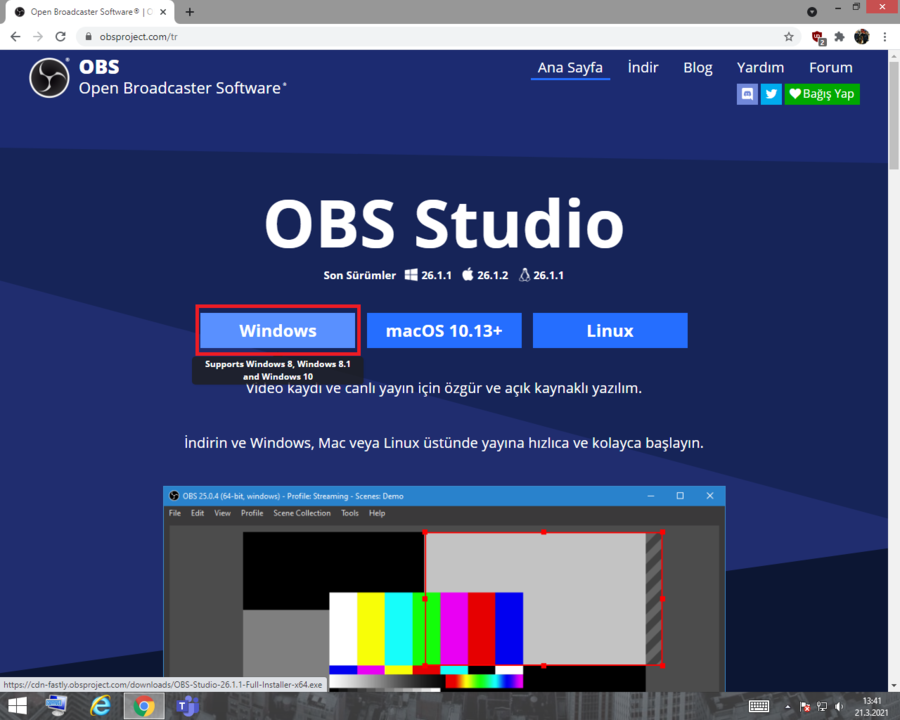Show hidden tray icons arrow
Image resolution: width=900 pixels, height=720 pixels.
[x=787, y=707]
